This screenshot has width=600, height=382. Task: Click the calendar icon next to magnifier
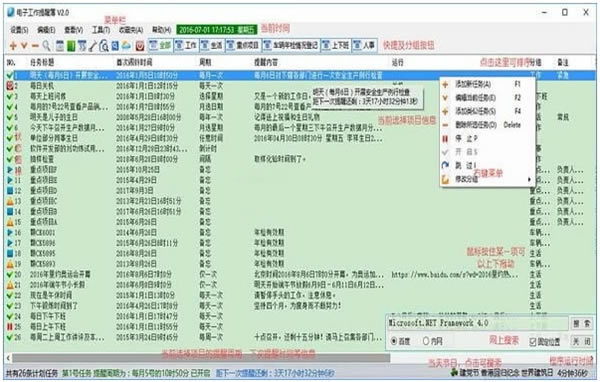point(60,46)
